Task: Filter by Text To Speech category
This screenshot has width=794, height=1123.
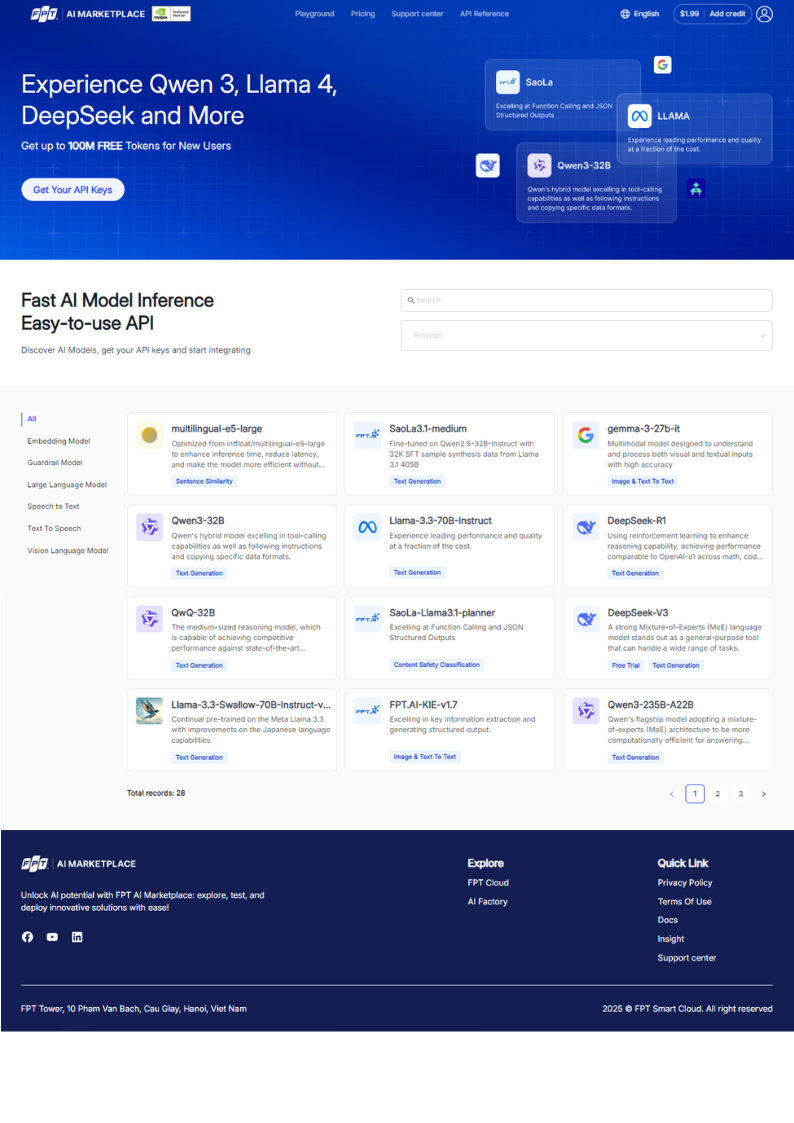Action: point(54,529)
